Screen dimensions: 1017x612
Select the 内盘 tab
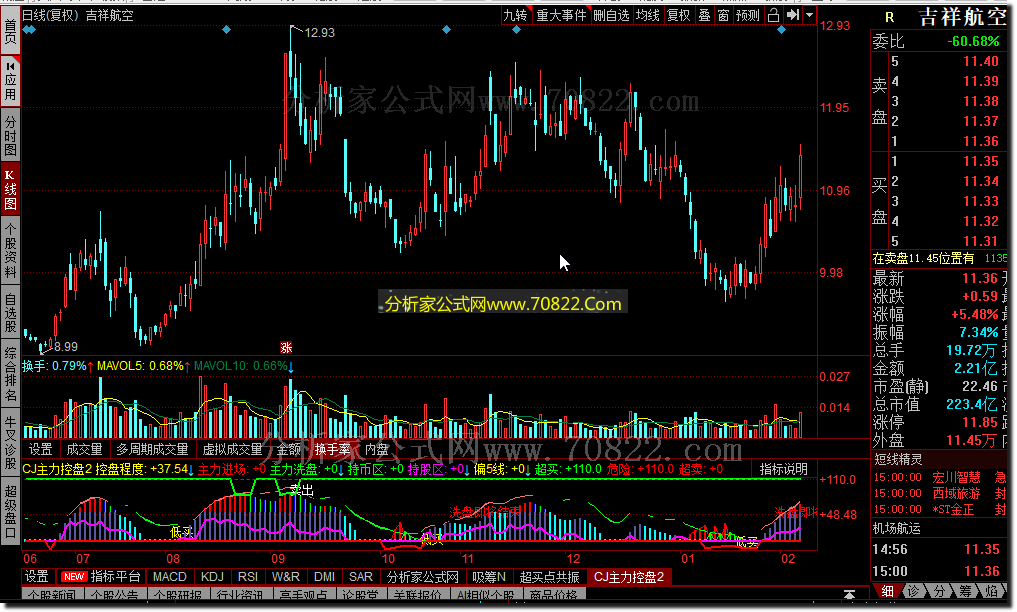click(x=377, y=449)
